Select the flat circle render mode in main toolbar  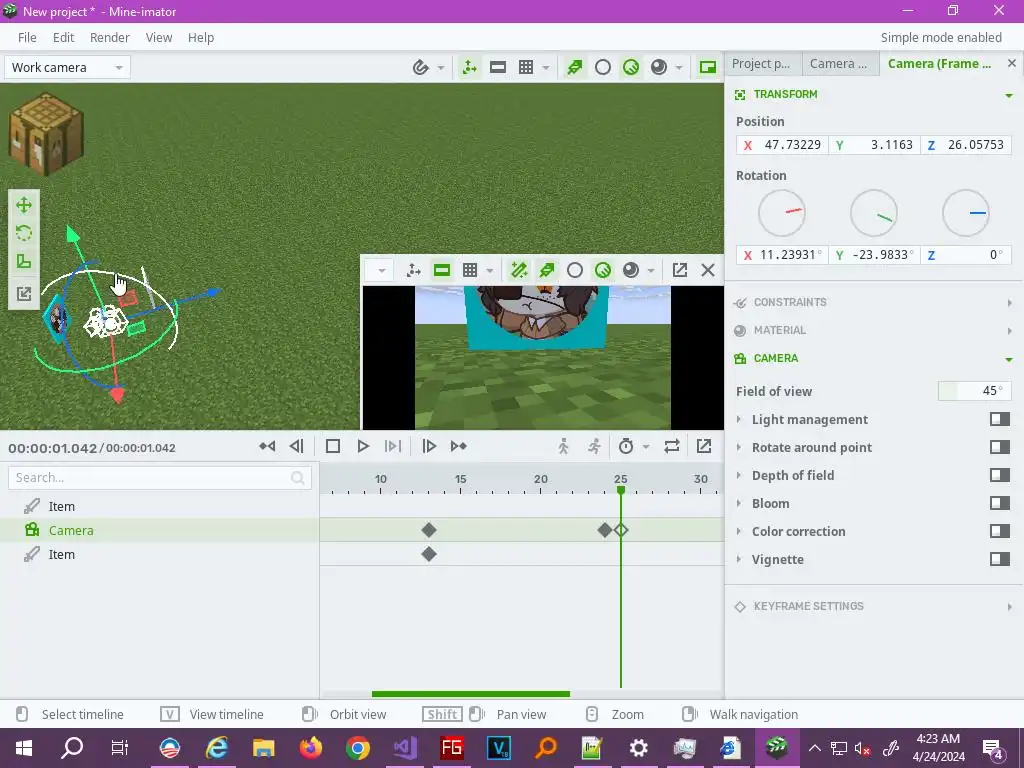[603, 67]
